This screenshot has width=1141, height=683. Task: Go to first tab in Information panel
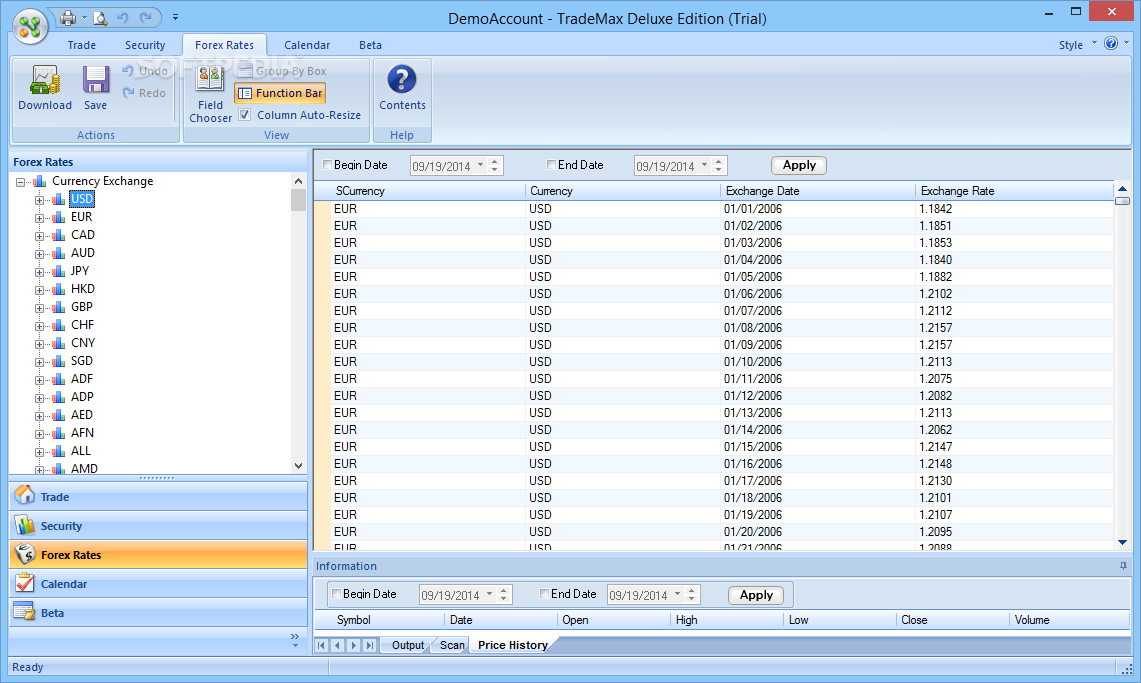321,645
